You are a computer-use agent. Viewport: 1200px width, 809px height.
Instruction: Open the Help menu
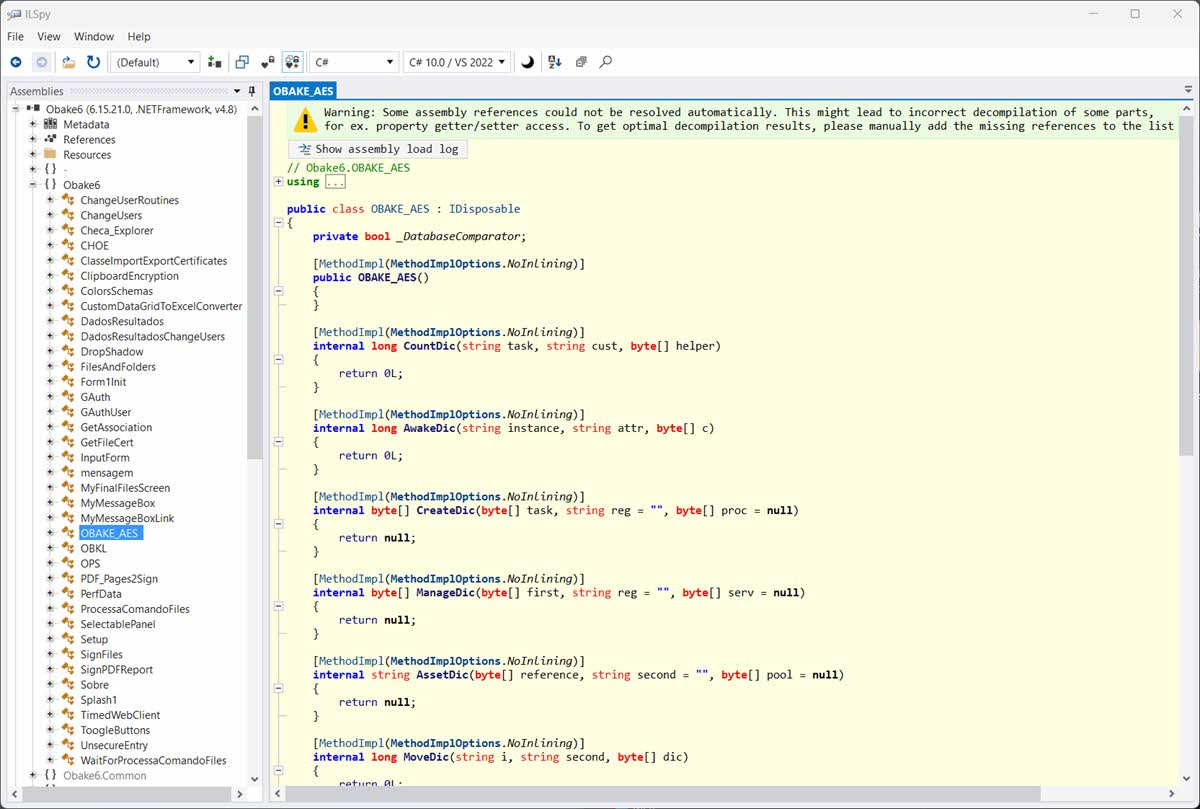tap(139, 37)
